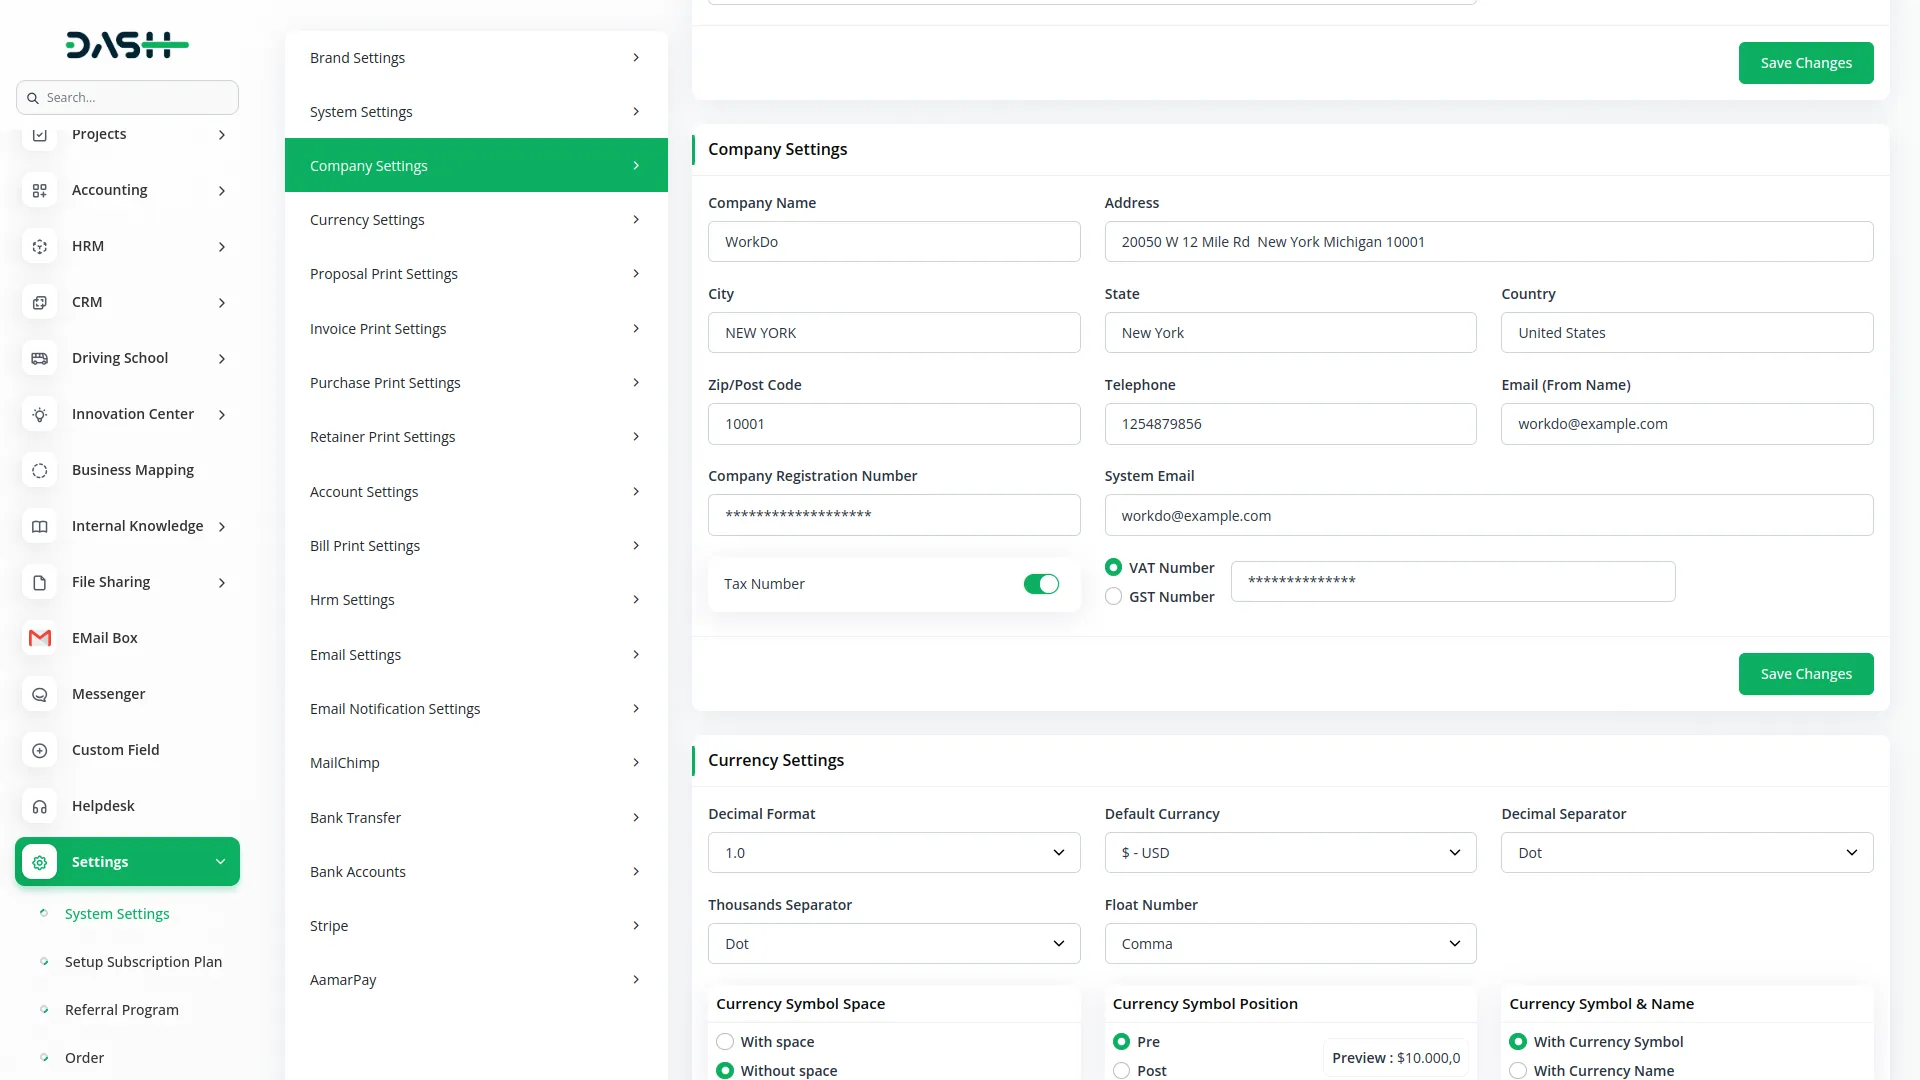This screenshot has width=1920, height=1080.
Task: Open the EMail Box Gmail icon
Action: coord(40,638)
